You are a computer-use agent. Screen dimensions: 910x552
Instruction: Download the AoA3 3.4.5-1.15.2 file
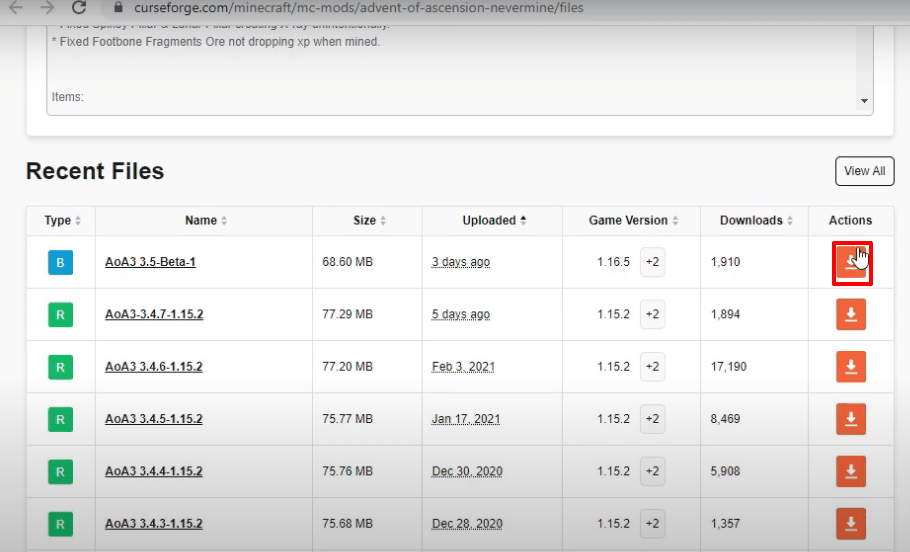coord(851,419)
